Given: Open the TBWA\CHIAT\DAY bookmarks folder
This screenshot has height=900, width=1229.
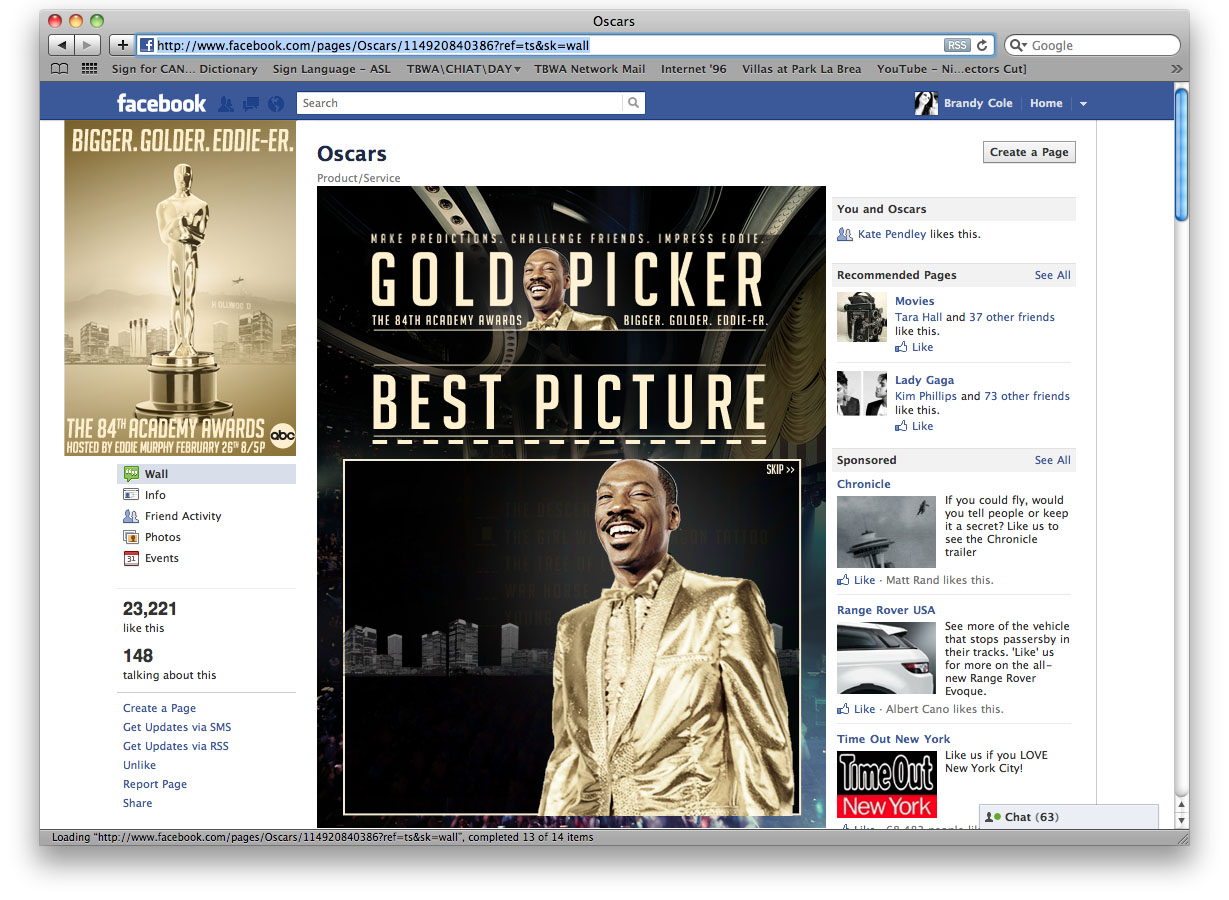Looking at the screenshot, I should coord(464,69).
